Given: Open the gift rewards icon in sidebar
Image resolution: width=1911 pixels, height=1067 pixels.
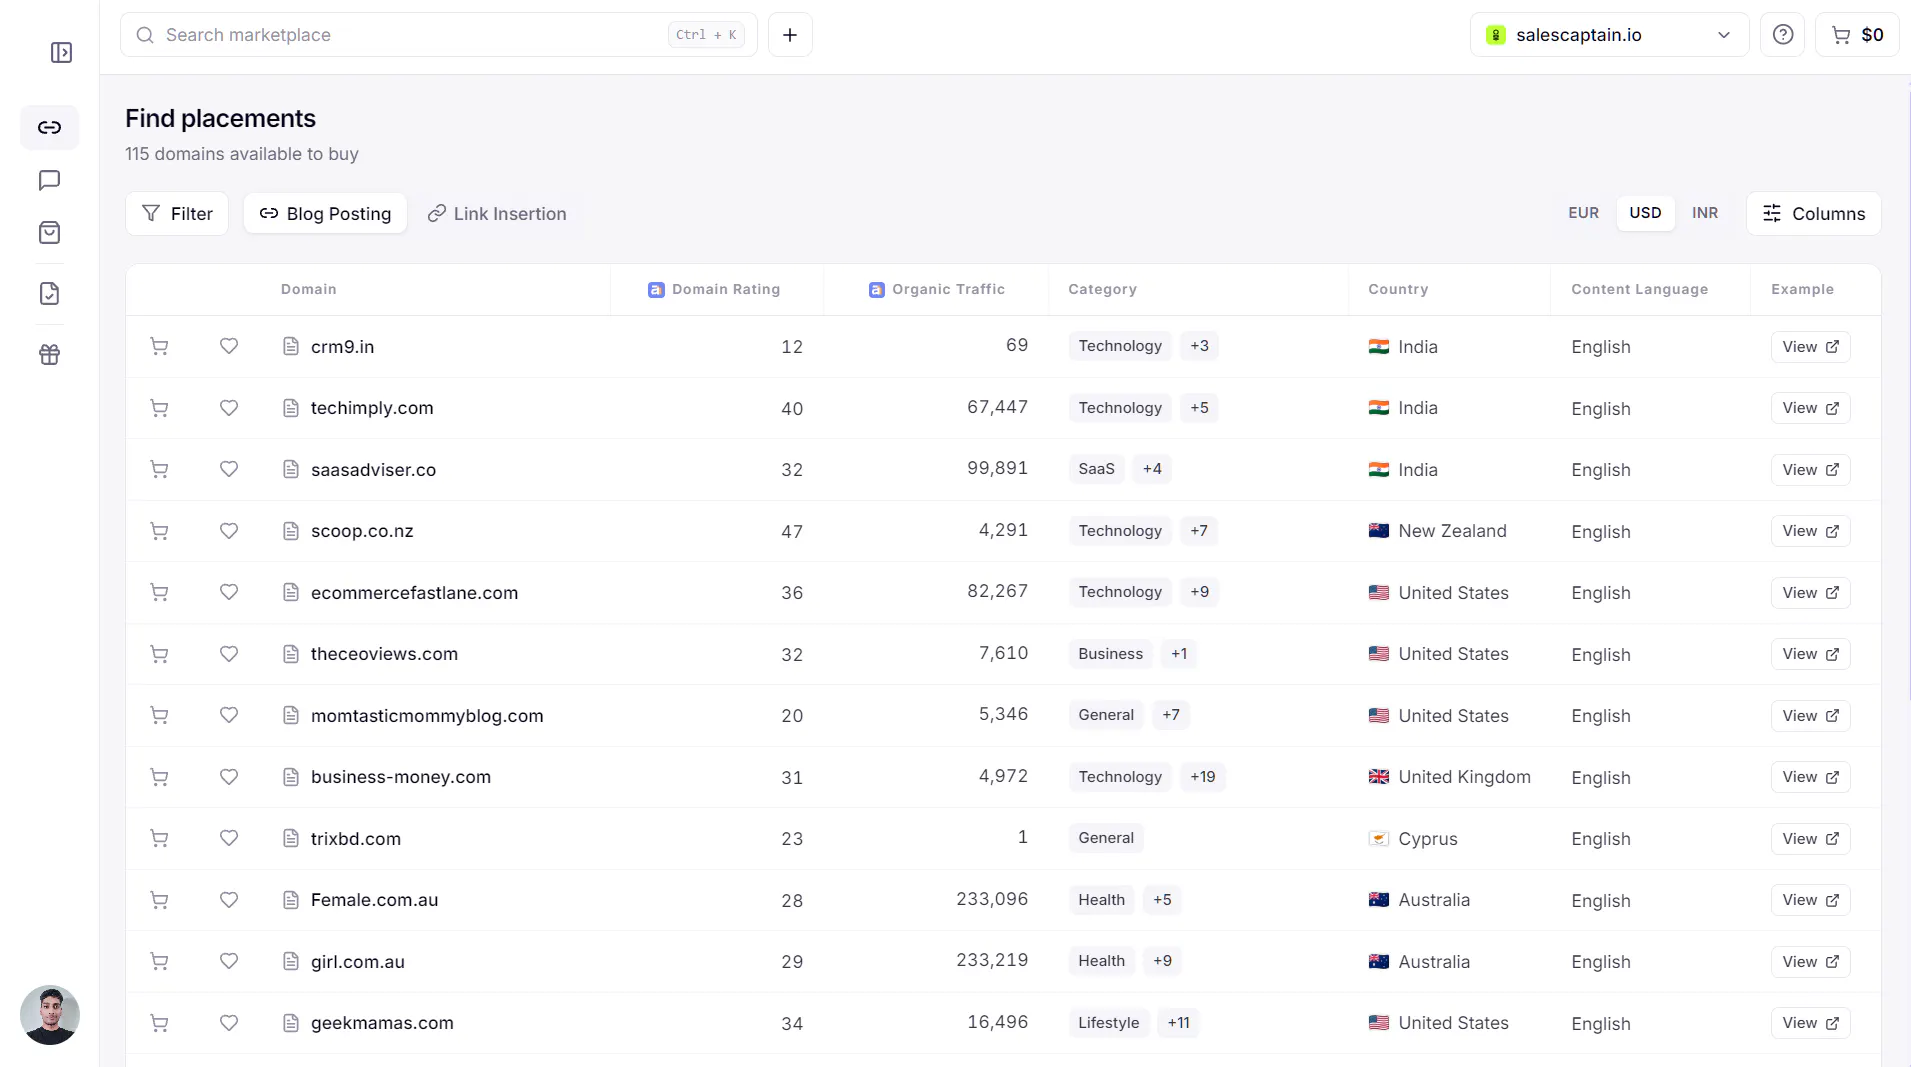Looking at the screenshot, I should (49, 355).
